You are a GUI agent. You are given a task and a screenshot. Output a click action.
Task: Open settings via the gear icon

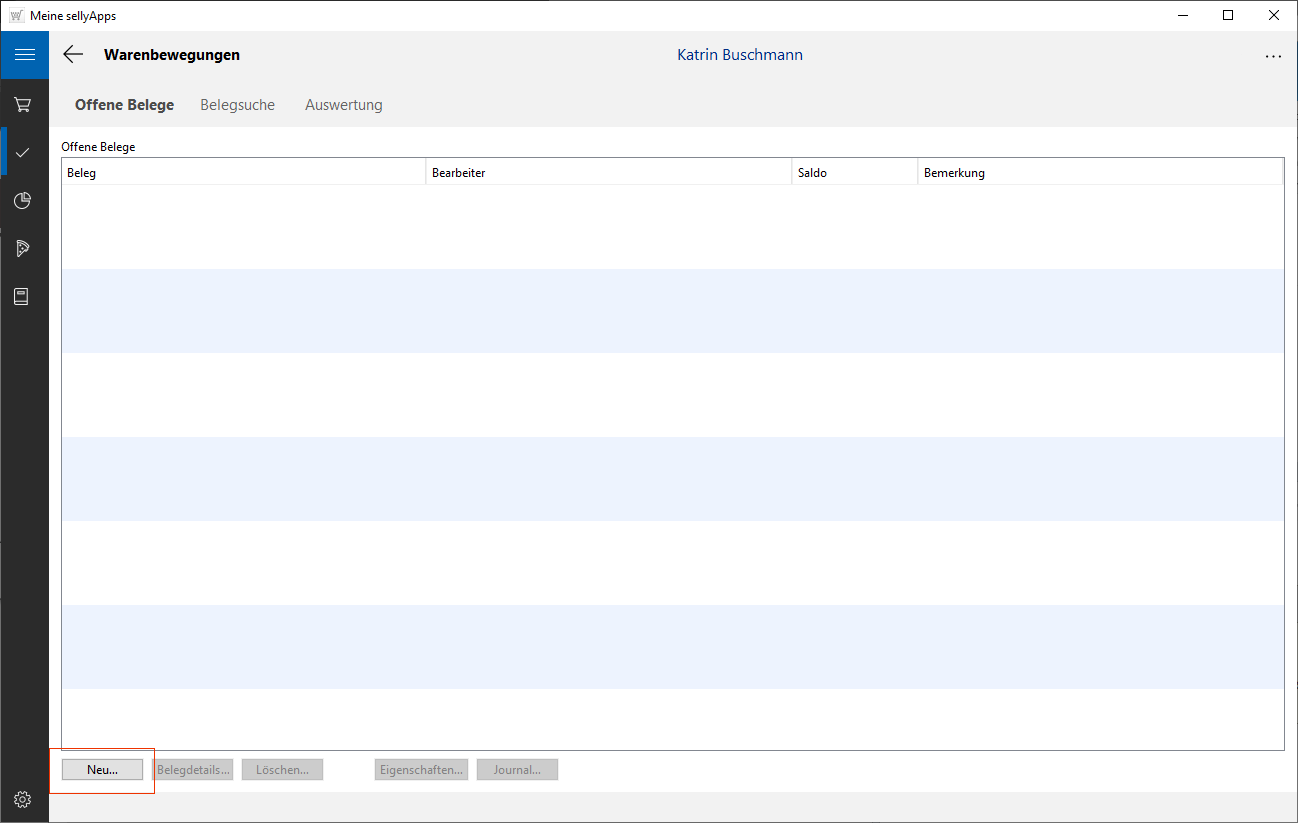[x=23, y=799]
